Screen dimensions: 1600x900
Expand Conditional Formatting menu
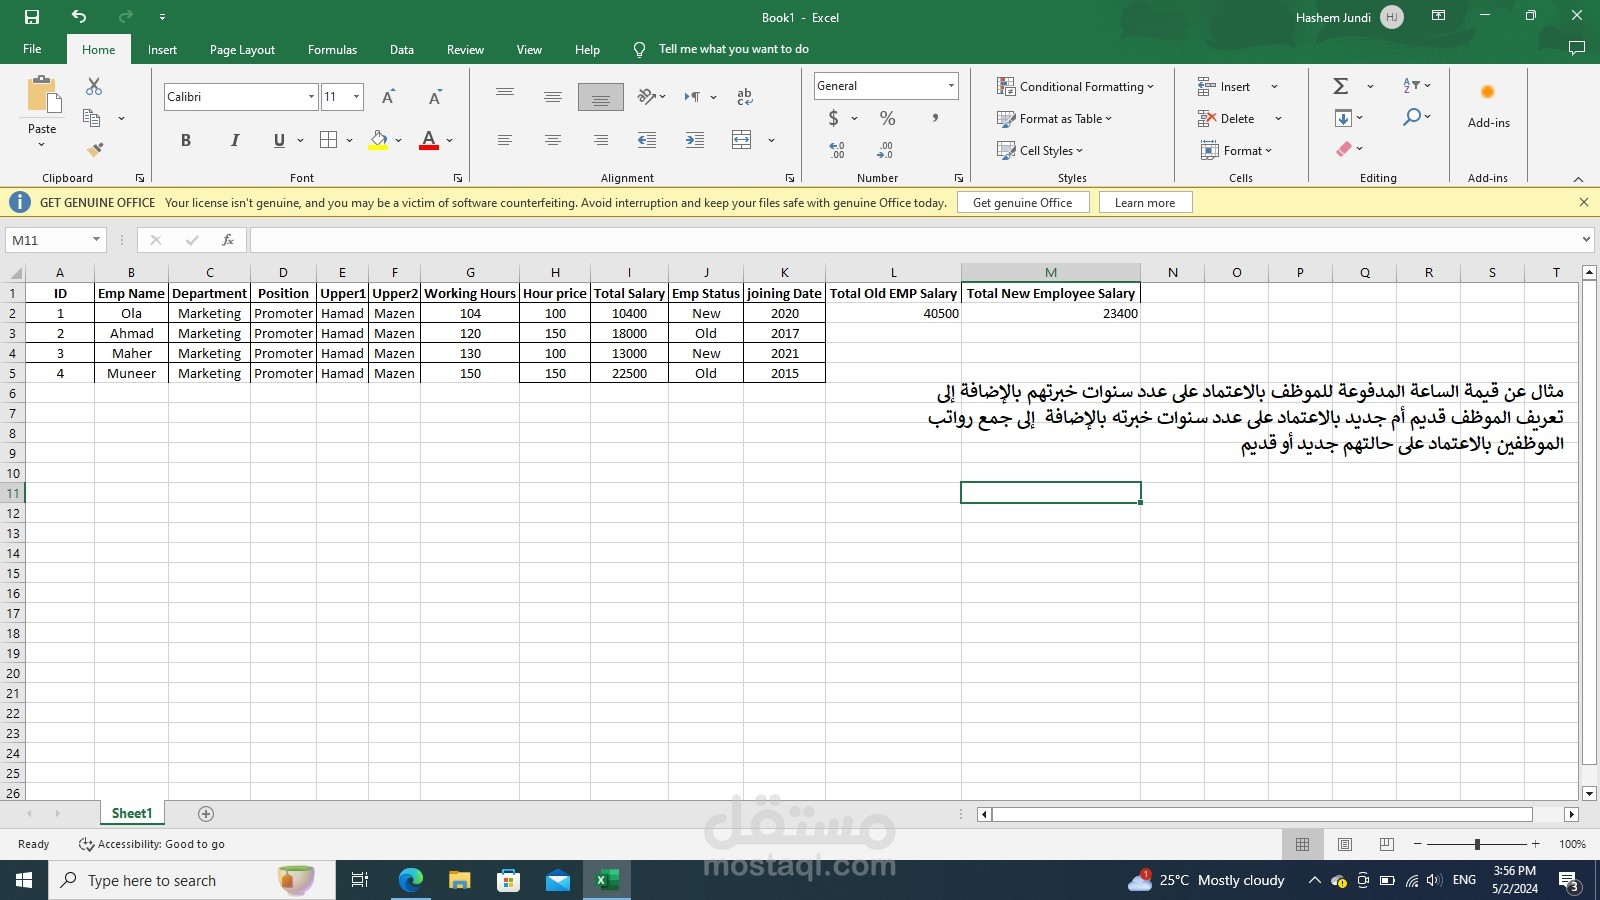pyautogui.click(x=1075, y=87)
